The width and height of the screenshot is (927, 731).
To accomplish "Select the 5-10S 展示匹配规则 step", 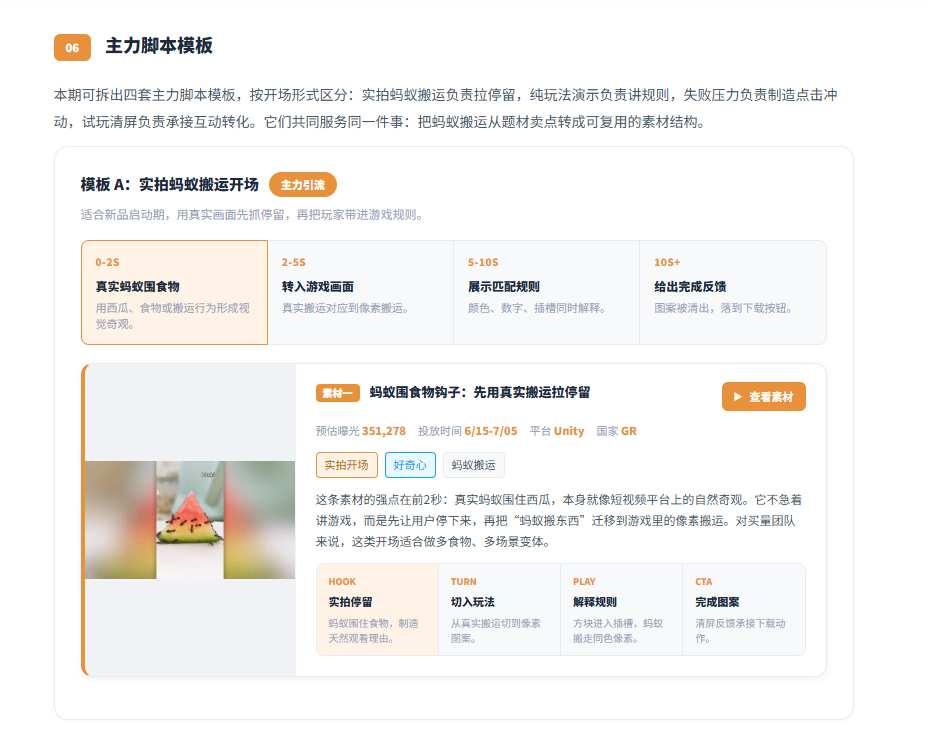I will [x=546, y=292].
